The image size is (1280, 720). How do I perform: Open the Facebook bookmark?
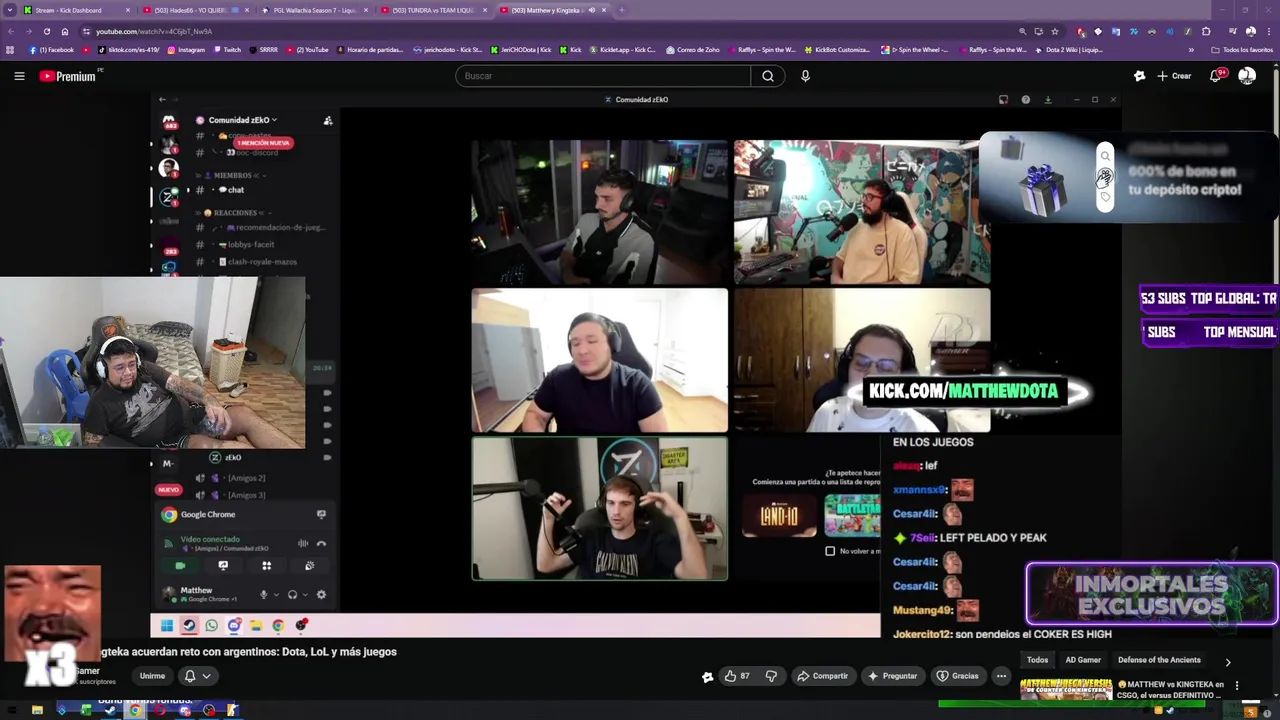[x=52, y=50]
